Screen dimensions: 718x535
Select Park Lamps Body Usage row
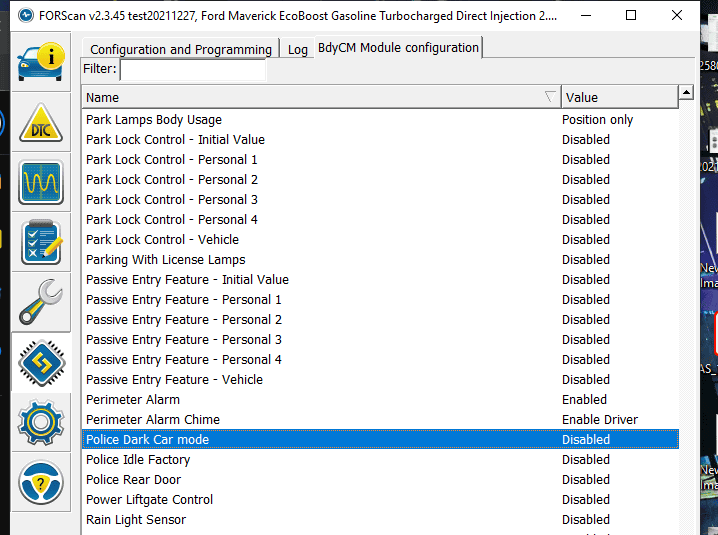click(x=380, y=120)
